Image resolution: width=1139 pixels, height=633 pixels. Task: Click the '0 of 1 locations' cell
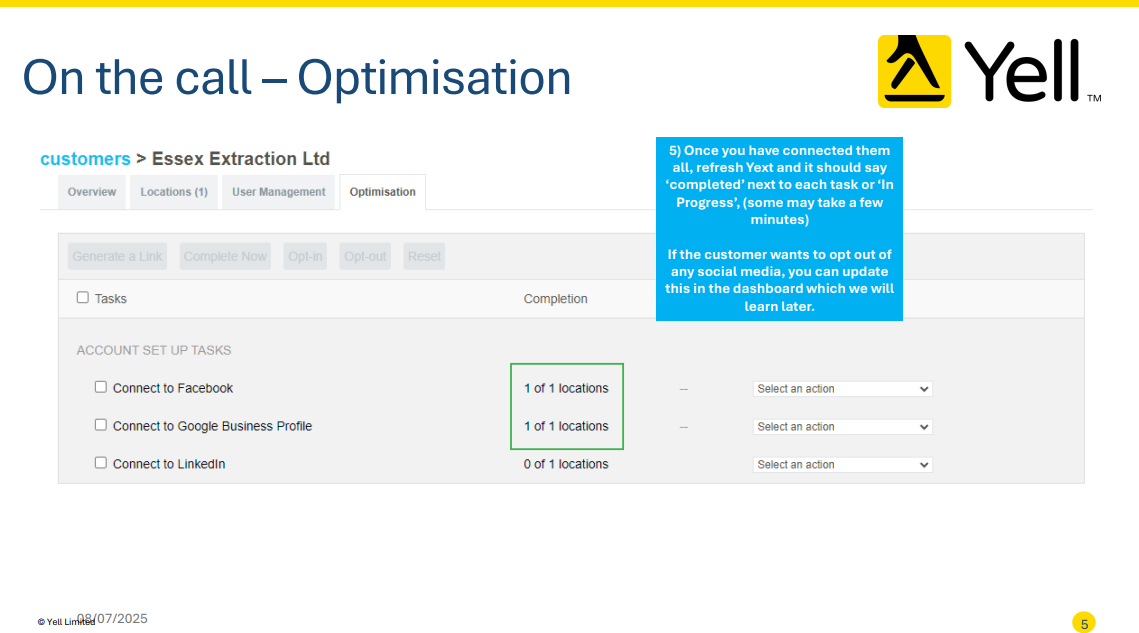coord(566,464)
